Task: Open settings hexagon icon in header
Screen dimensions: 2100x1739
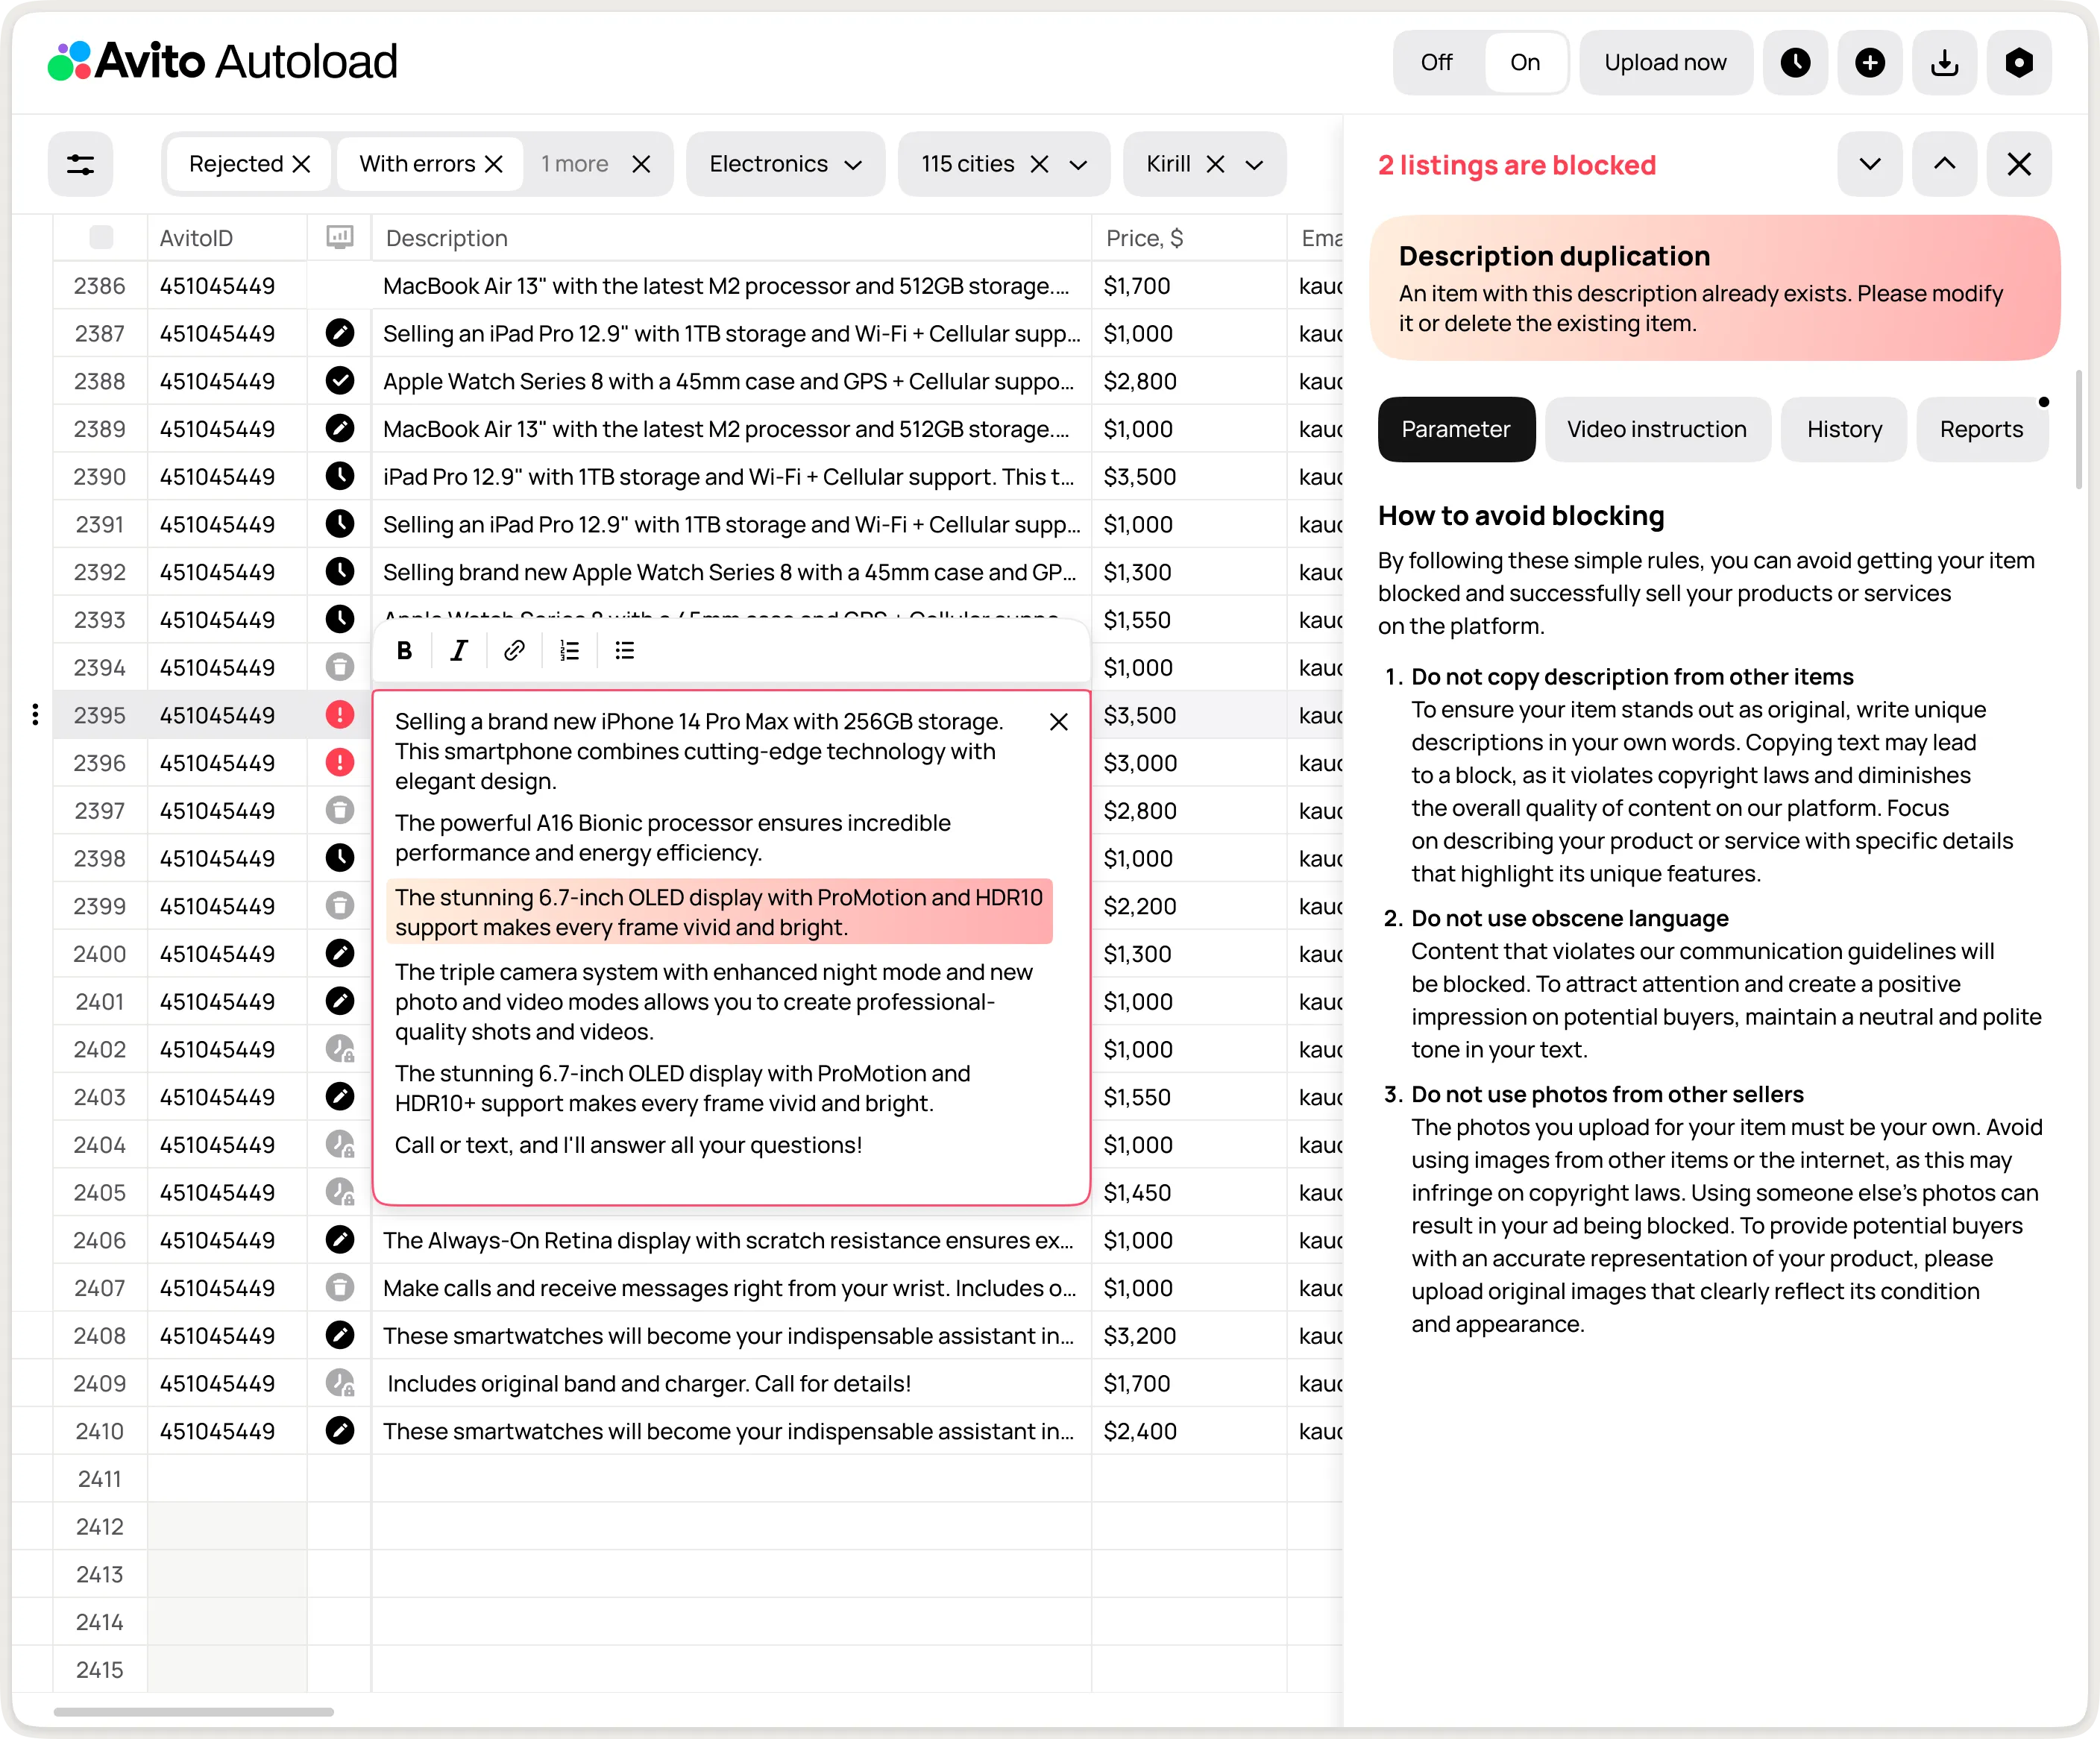Action: click(x=2019, y=62)
